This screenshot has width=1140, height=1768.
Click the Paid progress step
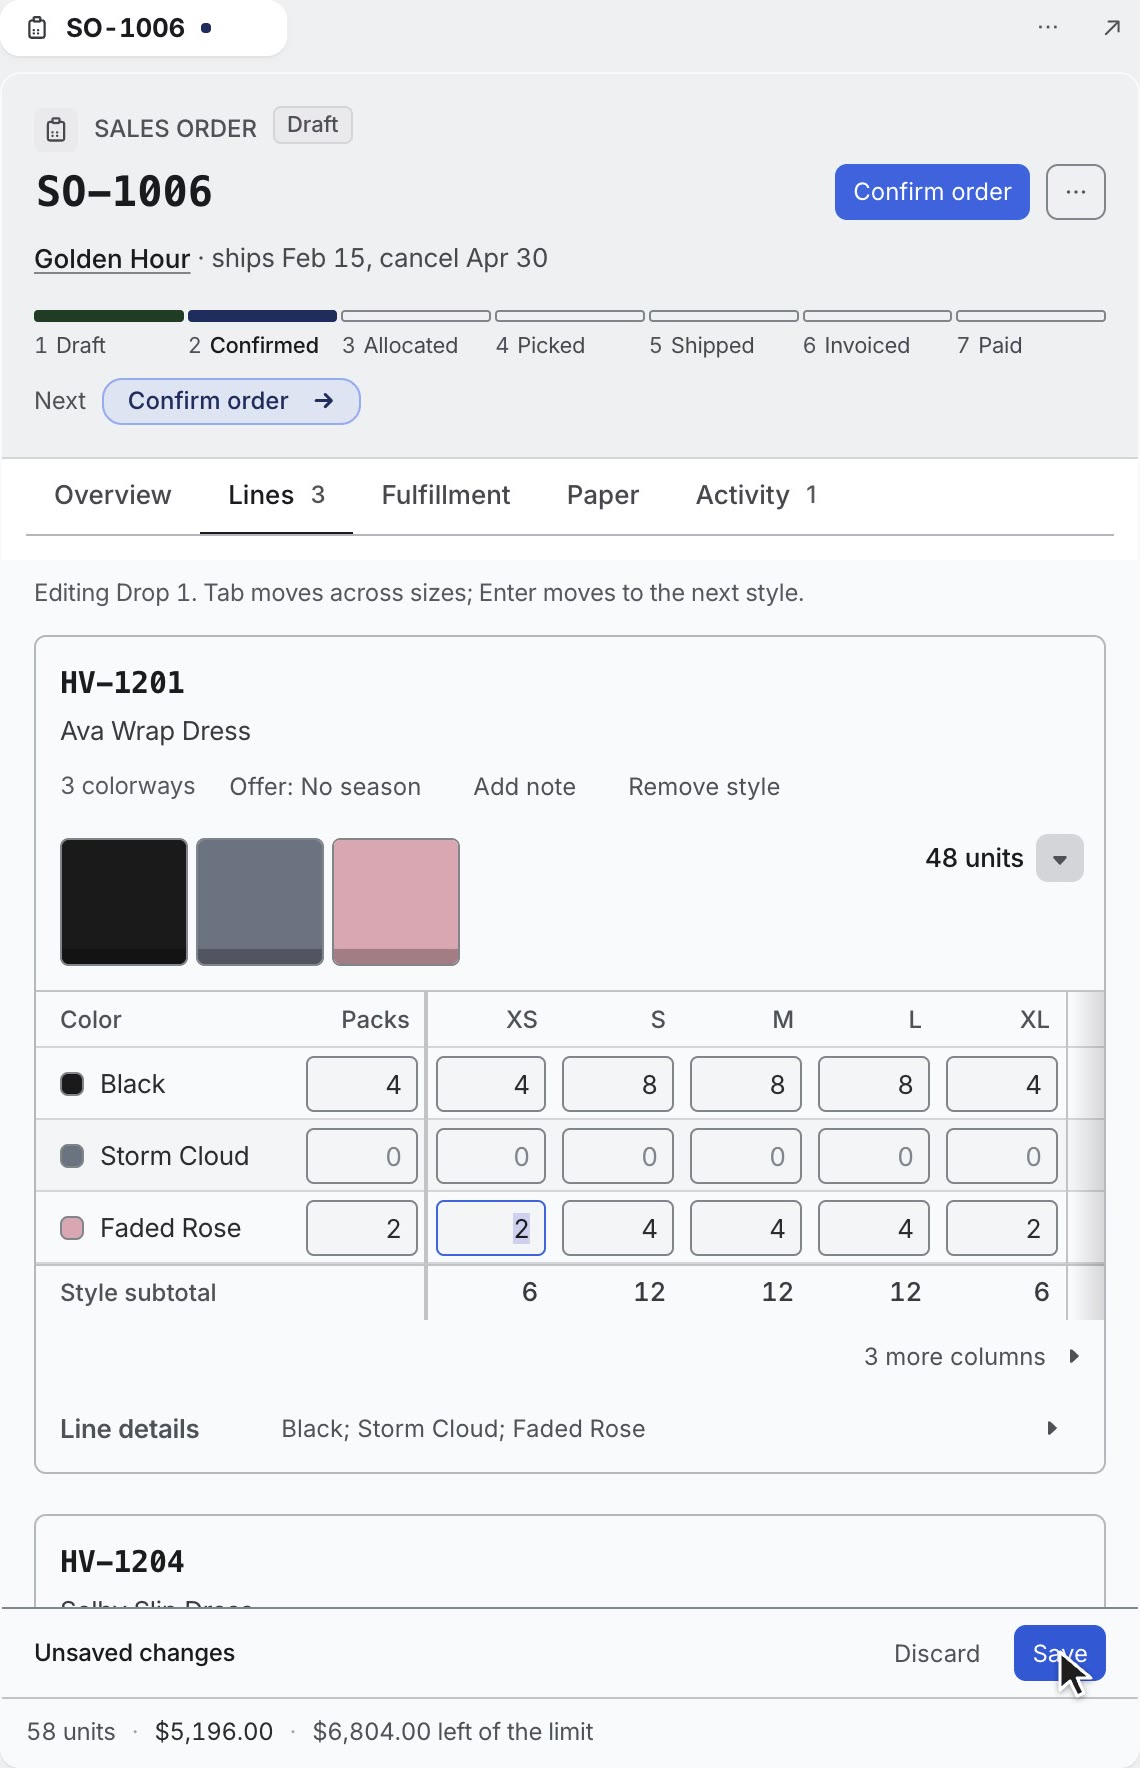click(1031, 334)
